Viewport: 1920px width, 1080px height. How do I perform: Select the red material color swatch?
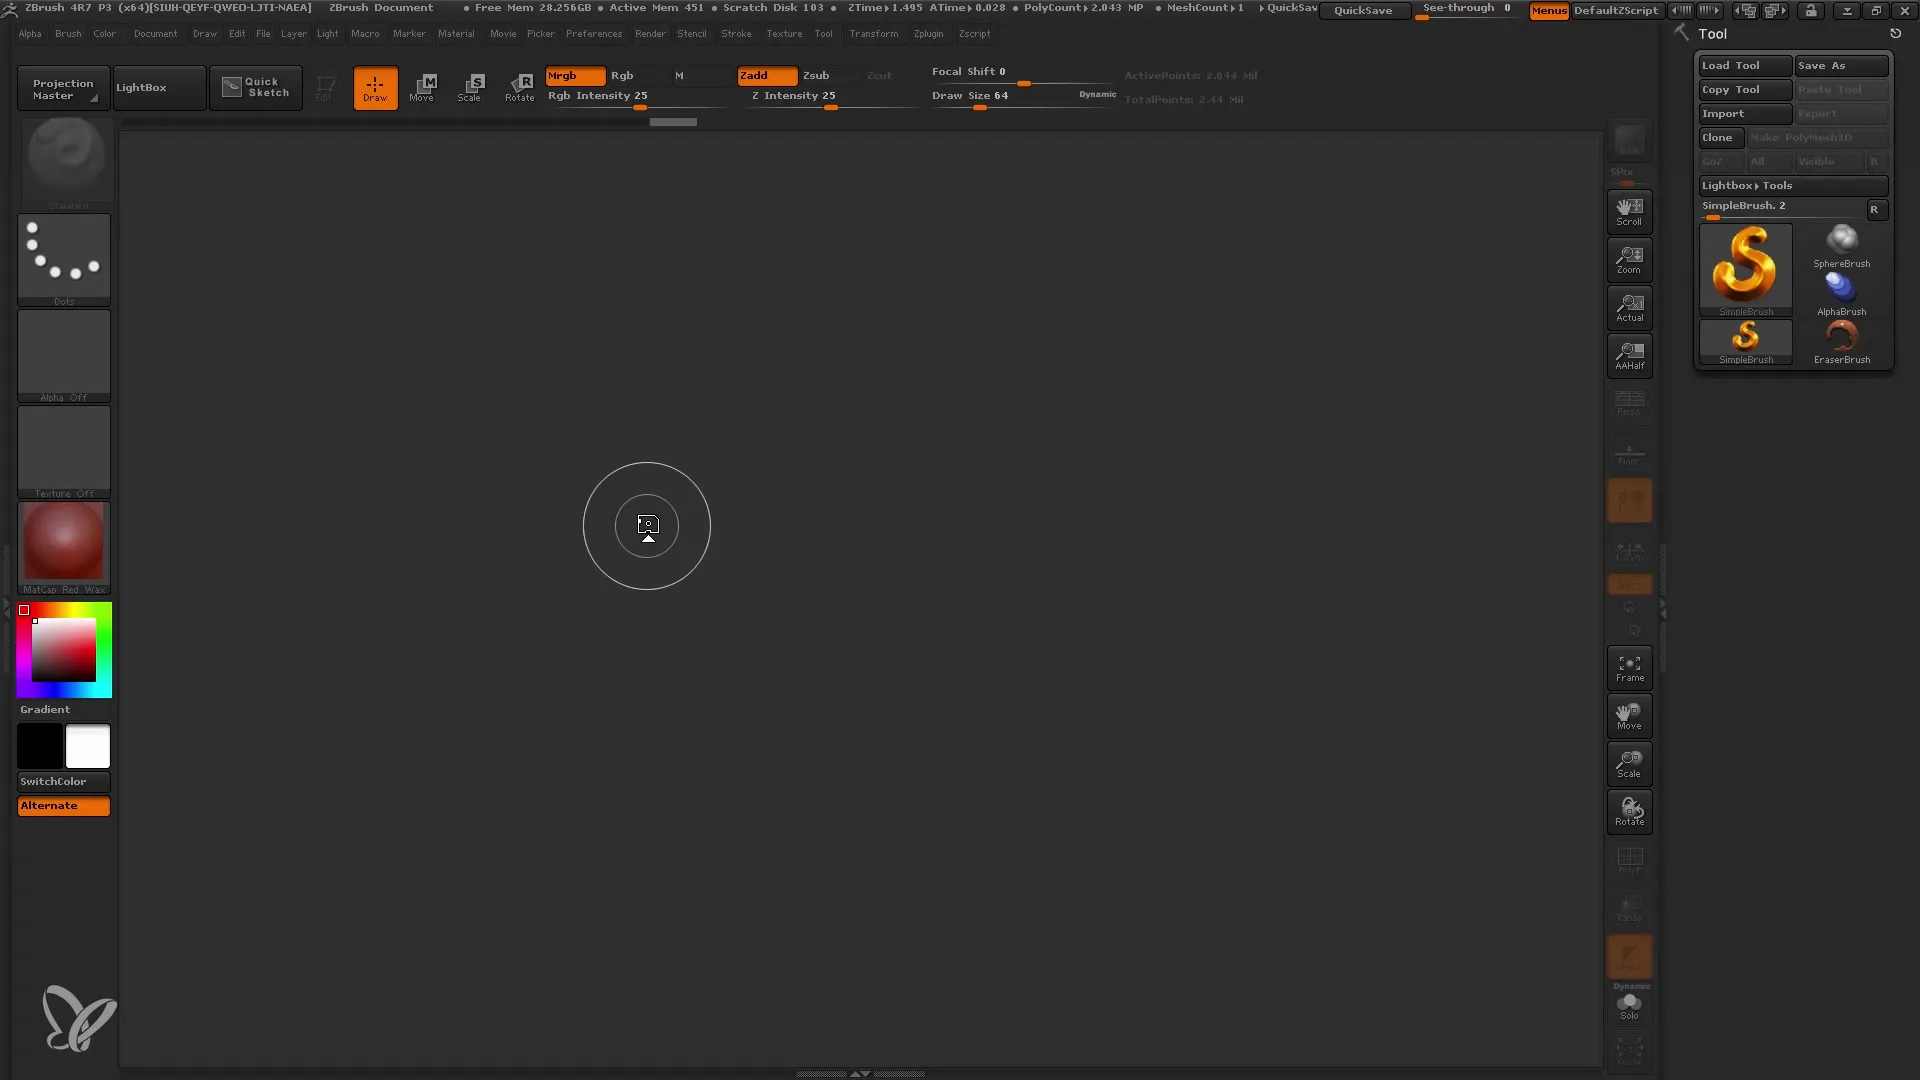[63, 545]
